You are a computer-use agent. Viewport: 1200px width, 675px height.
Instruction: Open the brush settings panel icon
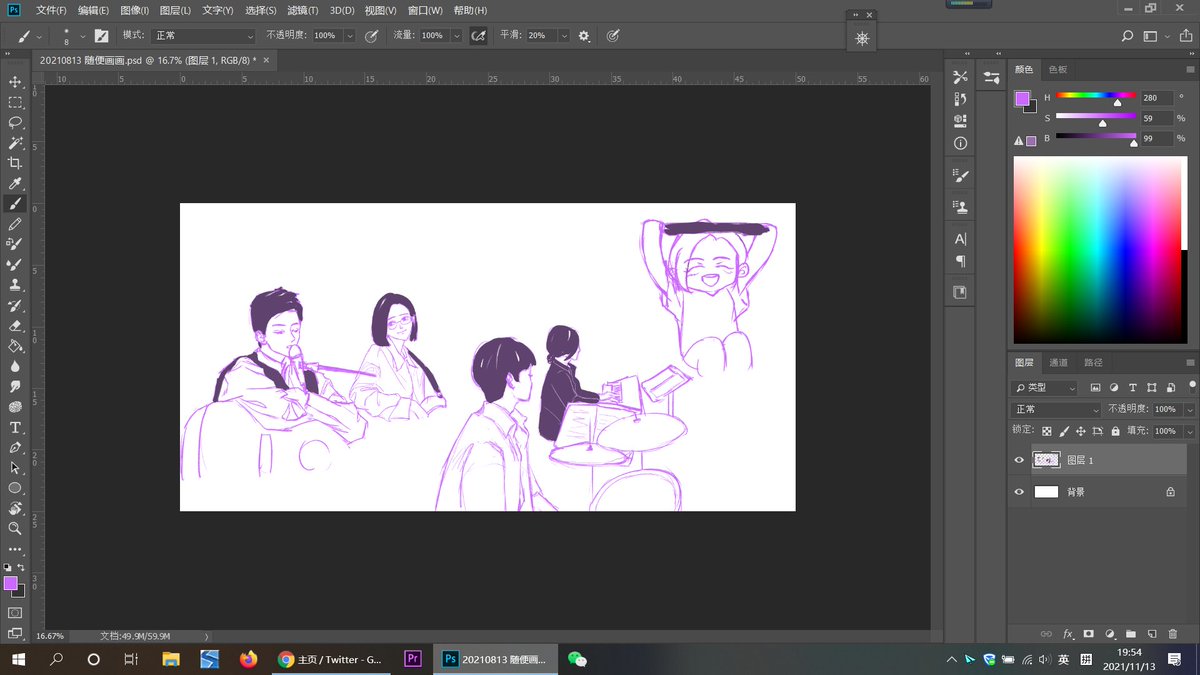101,35
